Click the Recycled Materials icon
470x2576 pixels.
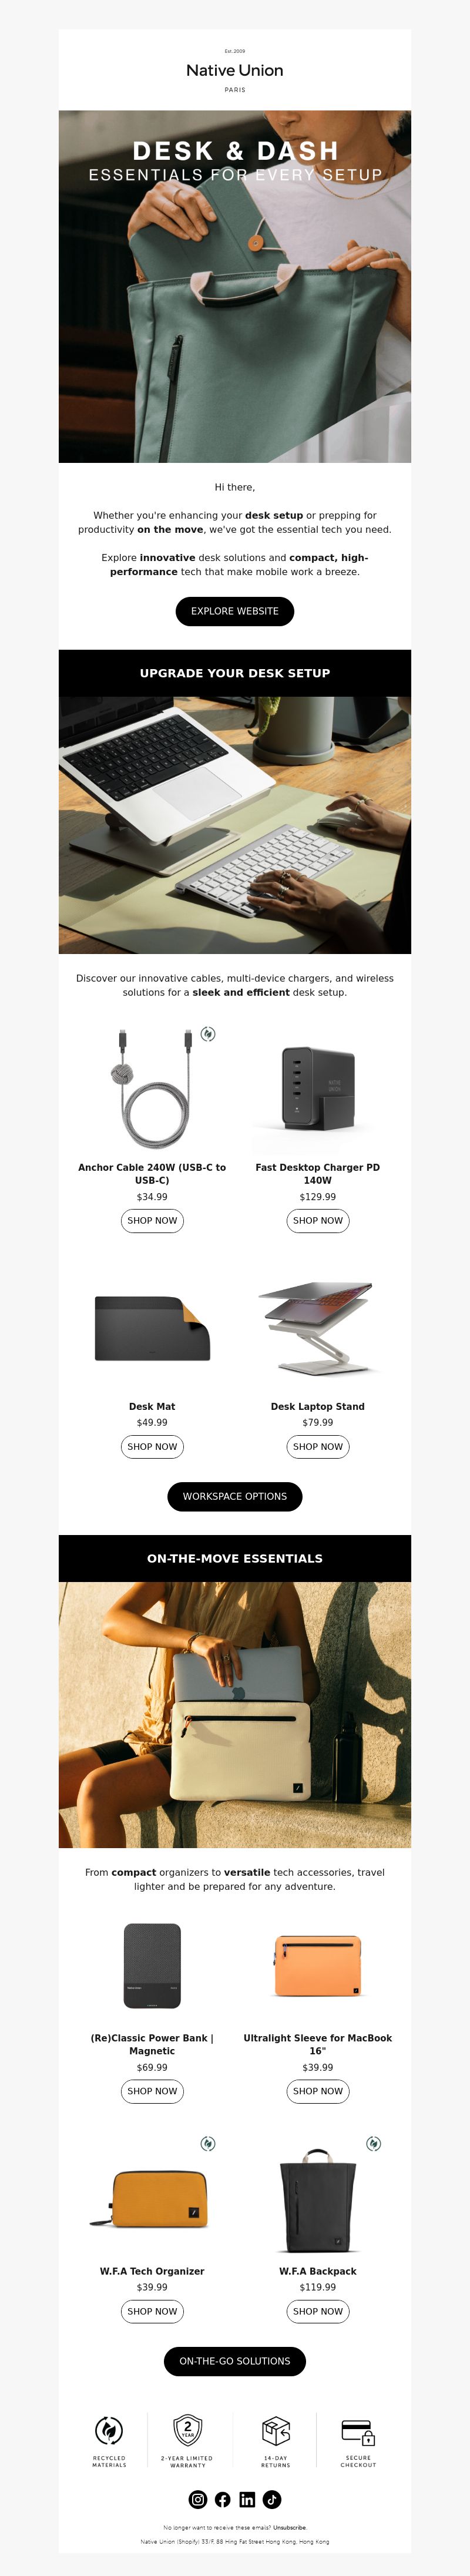pyautogui.click(x=109, y=2429)
